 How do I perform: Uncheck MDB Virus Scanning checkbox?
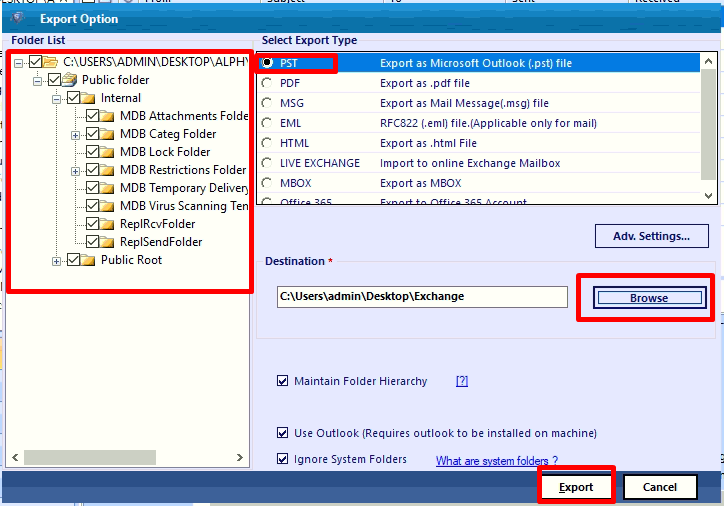point(92,205)
